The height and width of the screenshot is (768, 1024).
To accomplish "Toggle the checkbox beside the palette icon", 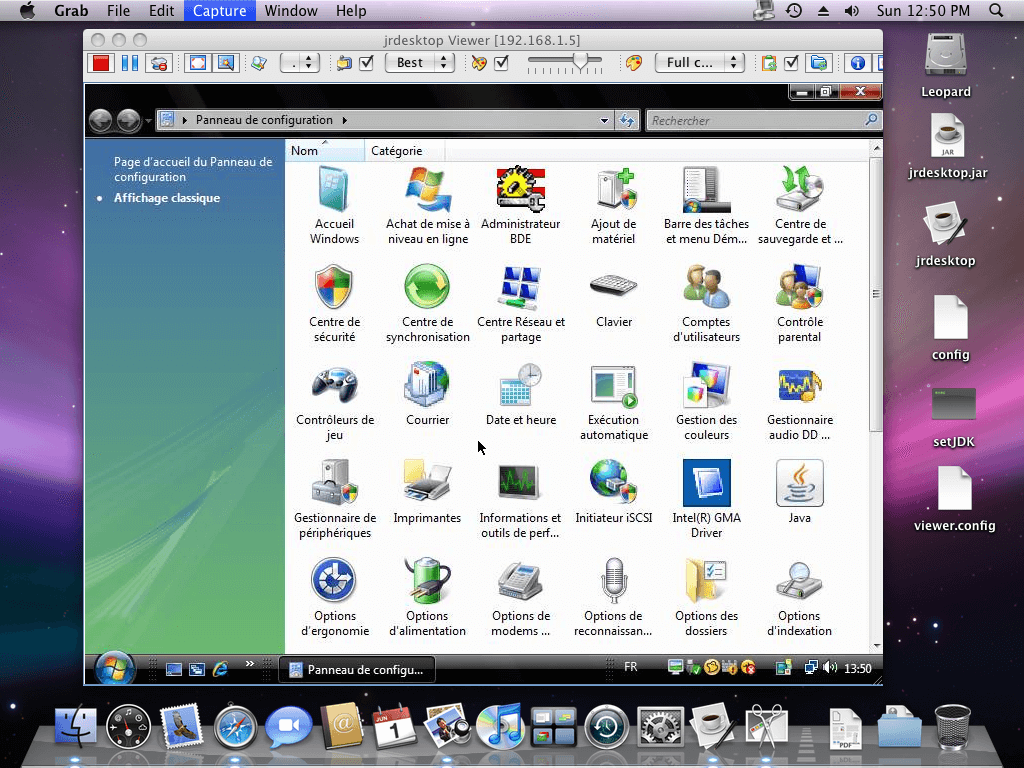I will [501, 62].
